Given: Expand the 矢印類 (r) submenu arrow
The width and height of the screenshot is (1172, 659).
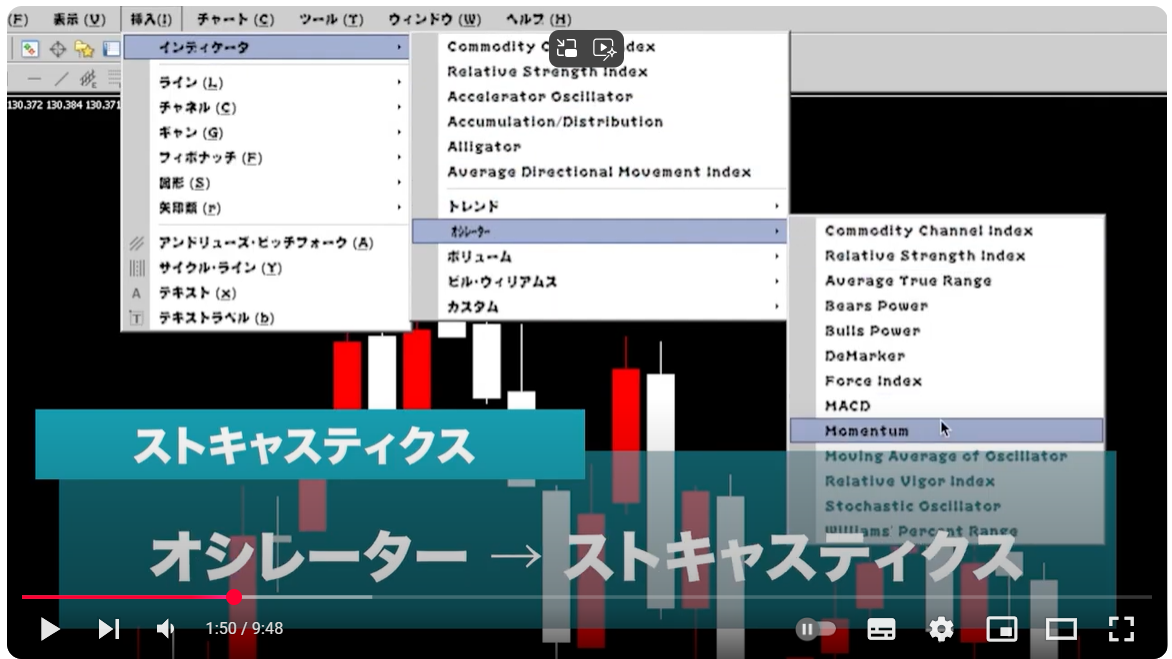Looking at the screenshot, I should click(x=399, y=208).
